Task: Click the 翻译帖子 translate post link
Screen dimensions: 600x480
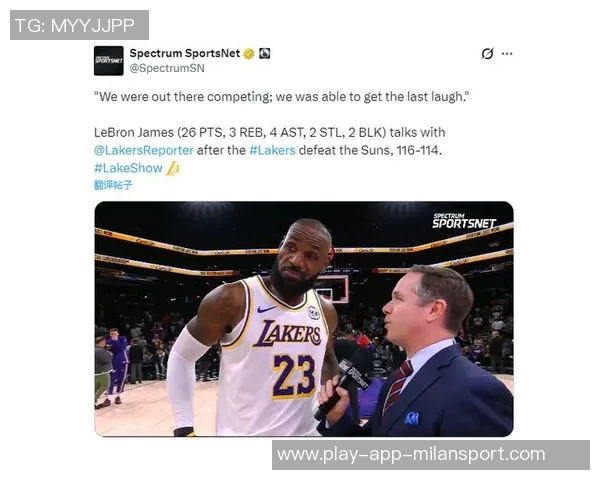Action: pos(113,185)
